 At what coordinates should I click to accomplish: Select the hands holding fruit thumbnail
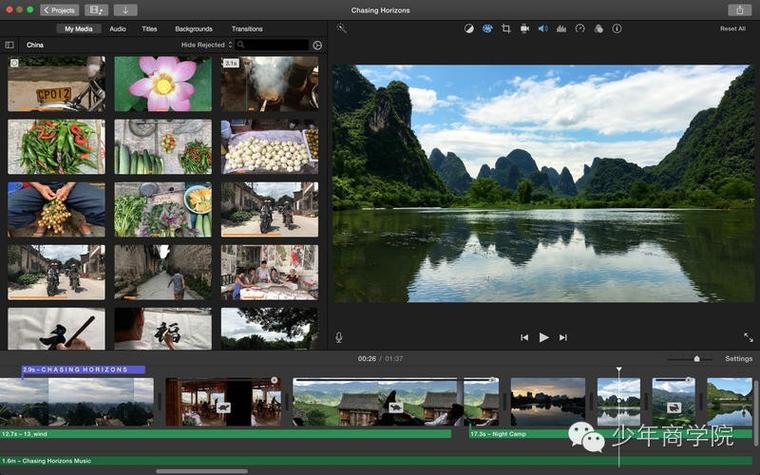[x=56, y=209]
